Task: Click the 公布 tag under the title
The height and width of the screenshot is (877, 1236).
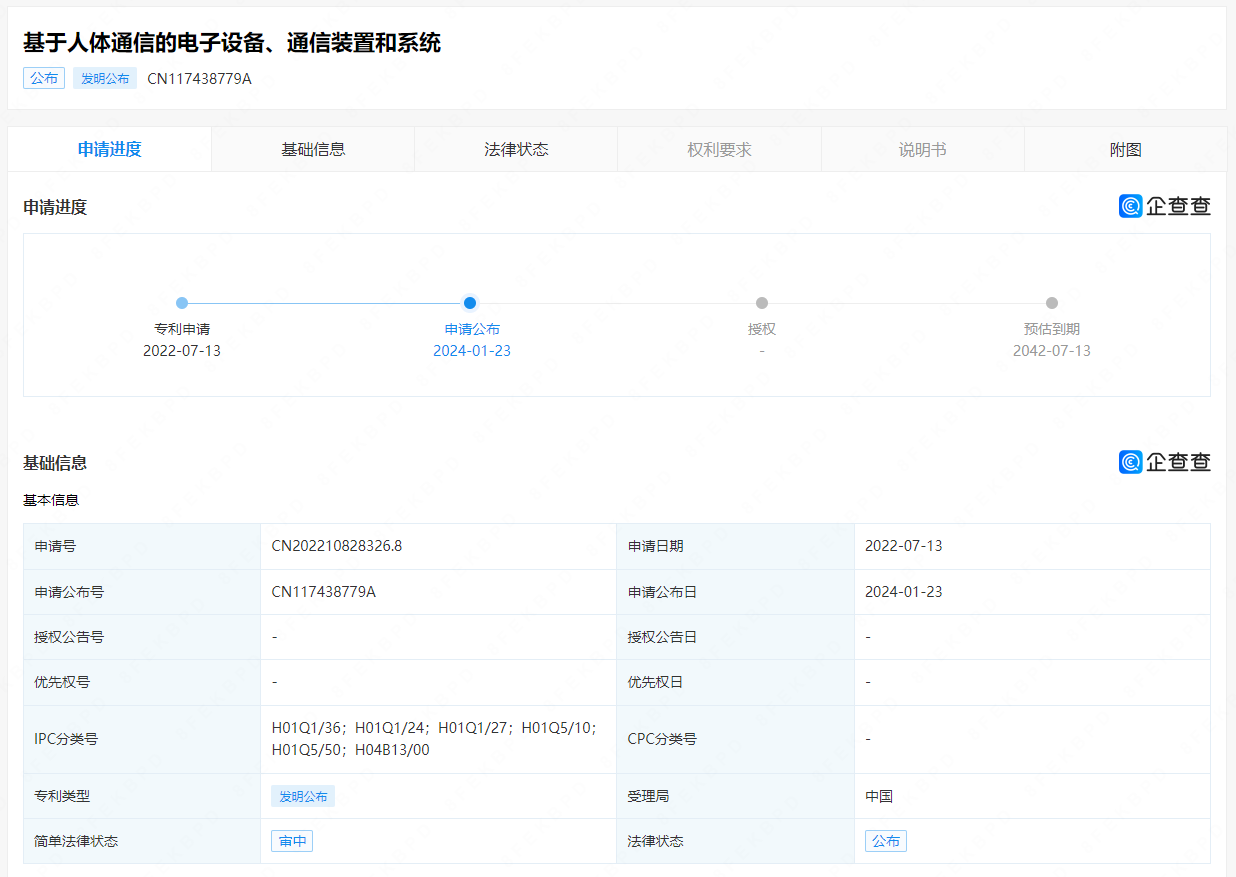Action: [44, 78]
